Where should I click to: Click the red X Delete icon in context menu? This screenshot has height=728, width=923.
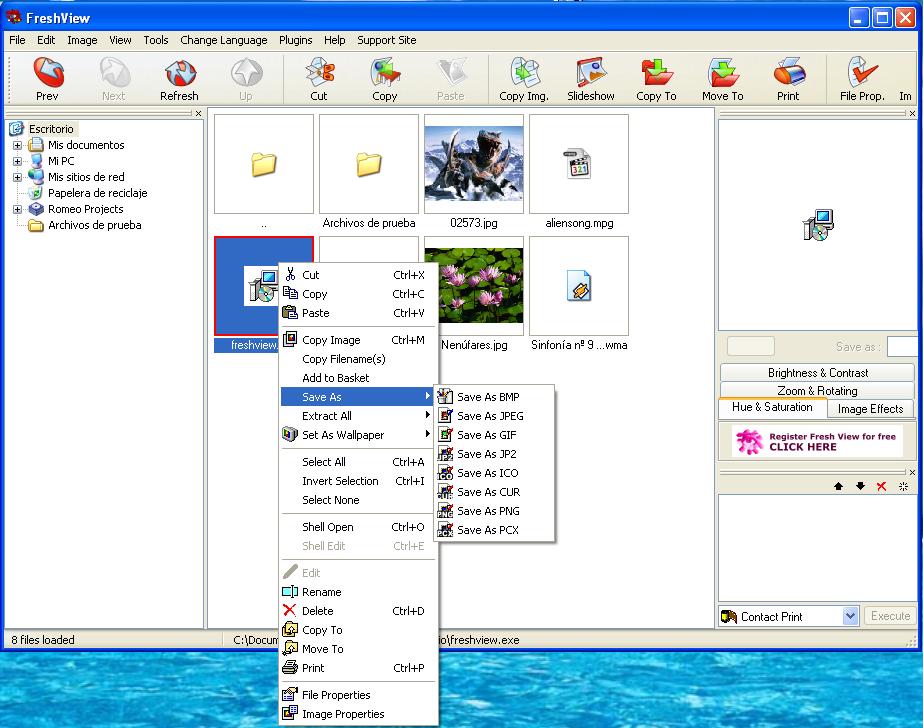coord(290,610)
